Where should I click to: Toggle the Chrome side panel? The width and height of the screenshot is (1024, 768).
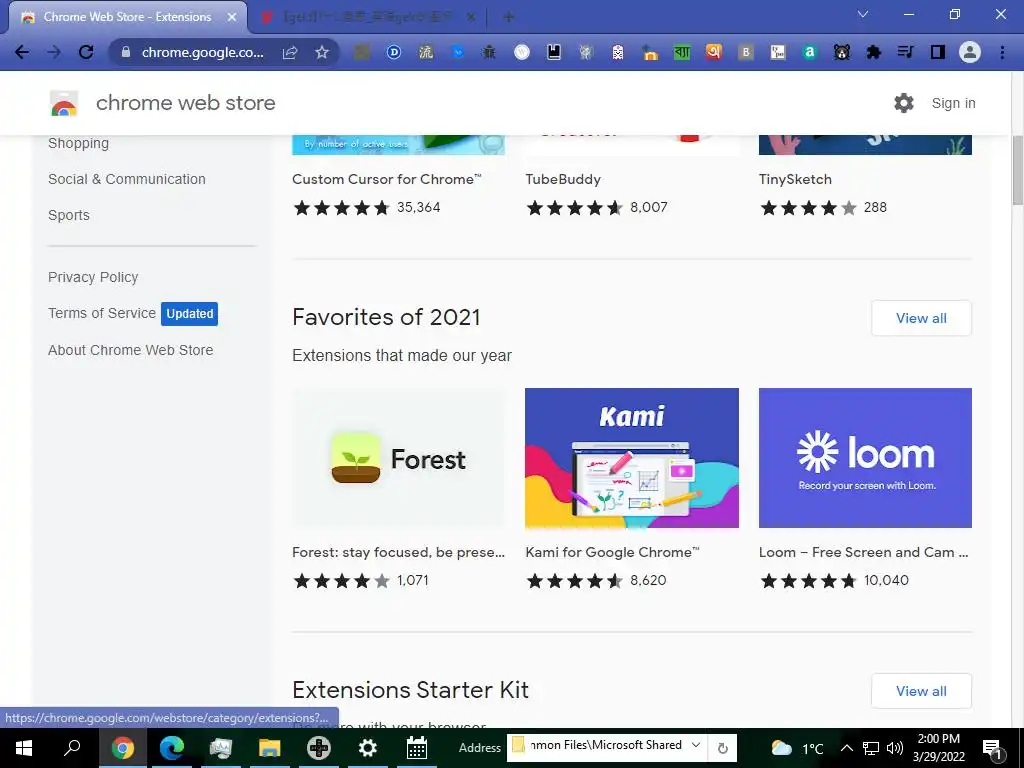click(x=938, y=52)
